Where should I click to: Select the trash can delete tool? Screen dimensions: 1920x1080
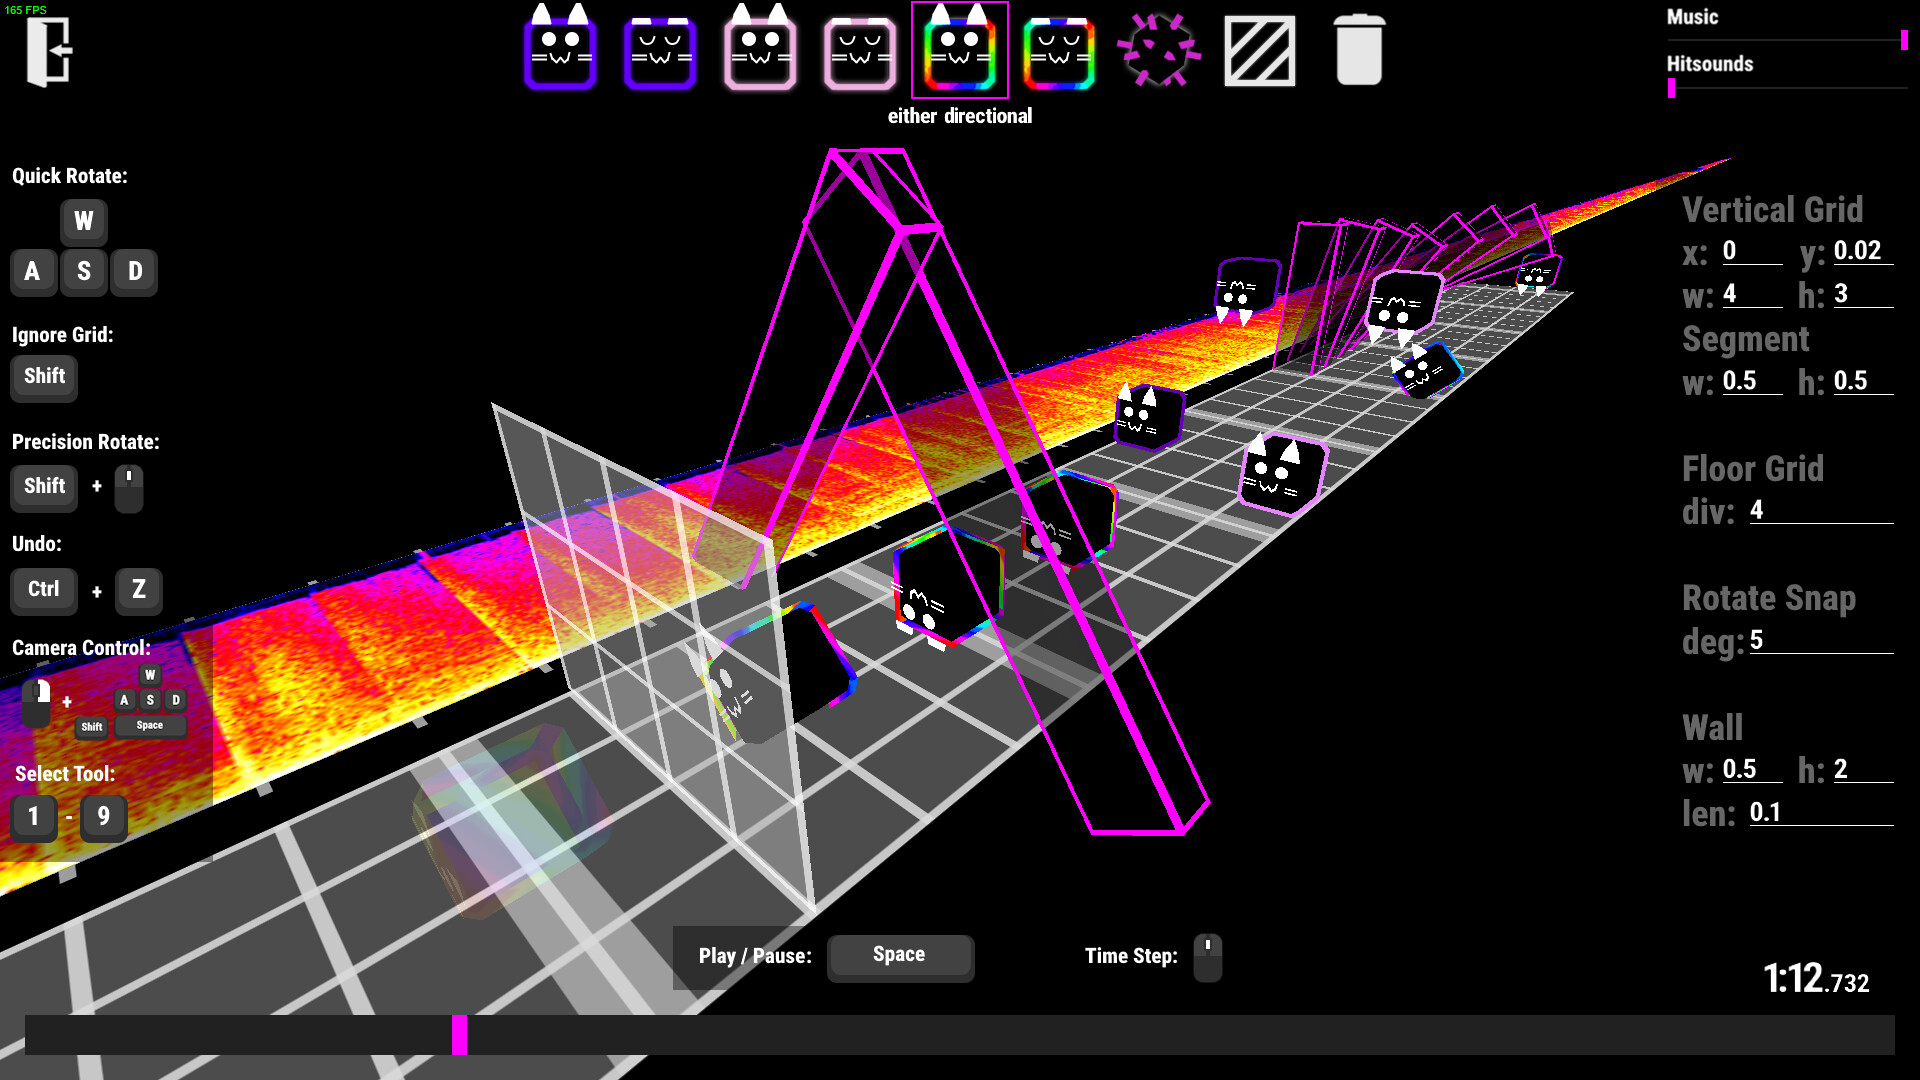click(1359, 50)
